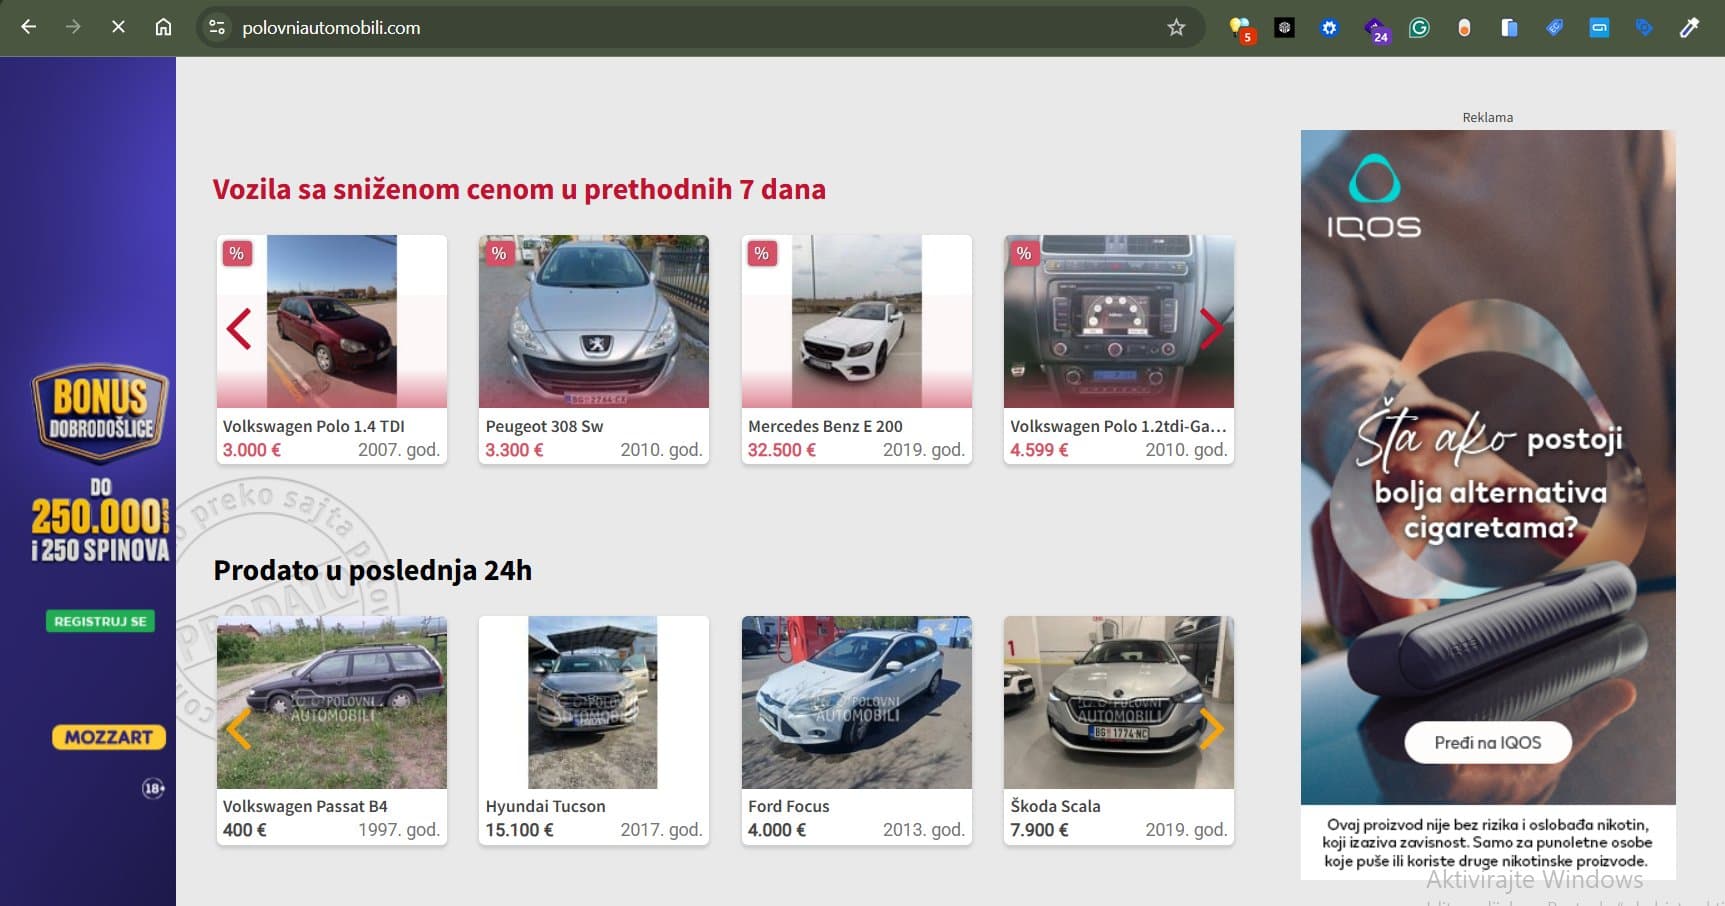The width and height of the screenshot is (1725, 906).
Task: Click the 1997. god. year label
Action: (399, 830)
